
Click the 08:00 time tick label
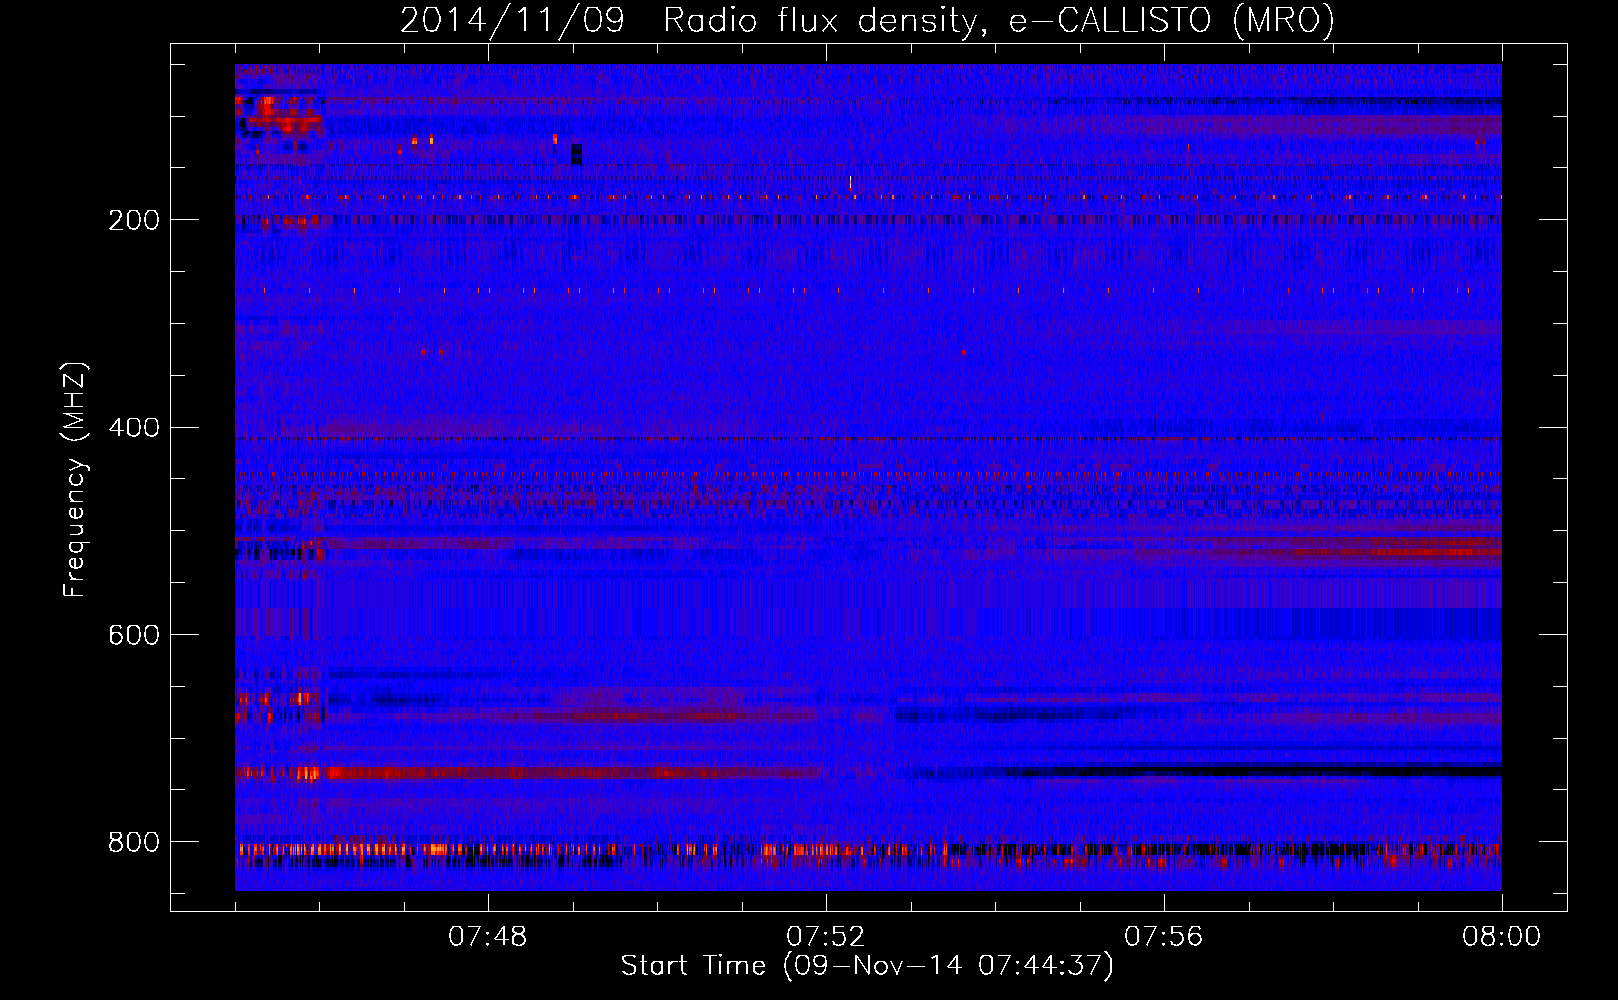click(1502, 937)
